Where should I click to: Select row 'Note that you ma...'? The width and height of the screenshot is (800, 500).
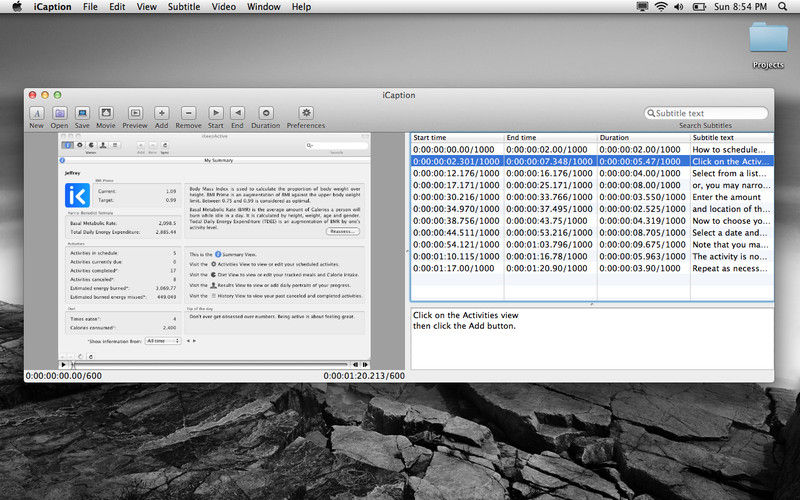592,245
